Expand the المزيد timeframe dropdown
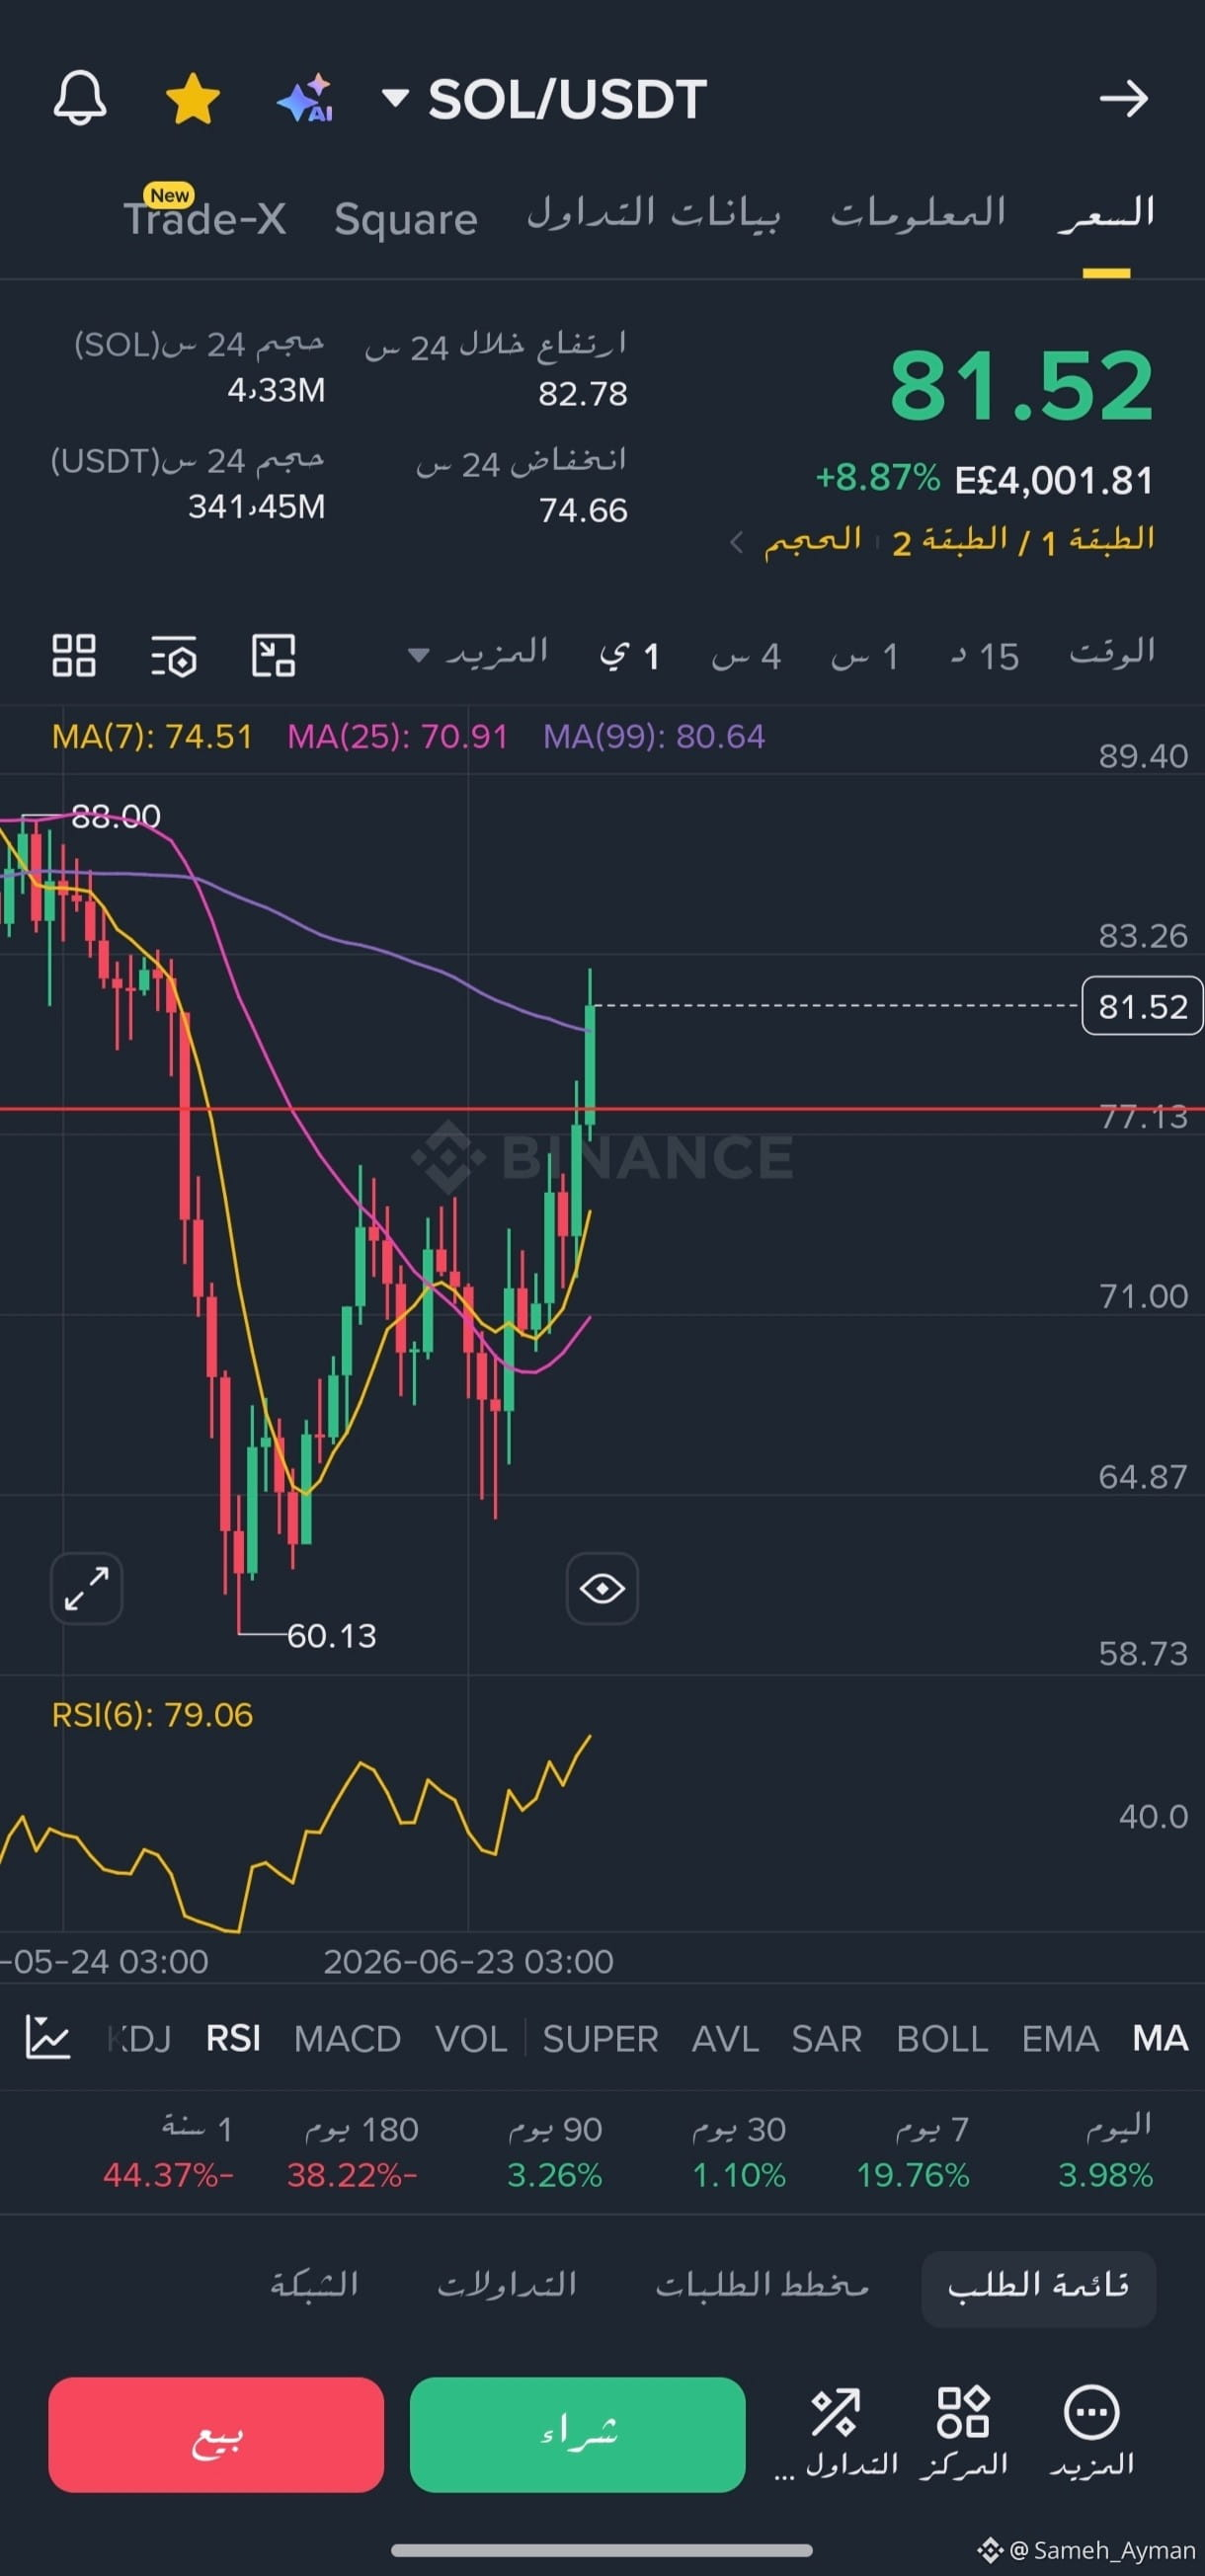The height and width of the screenshot is (2576, 1205). pyautogui.click(x=478, y=654)
